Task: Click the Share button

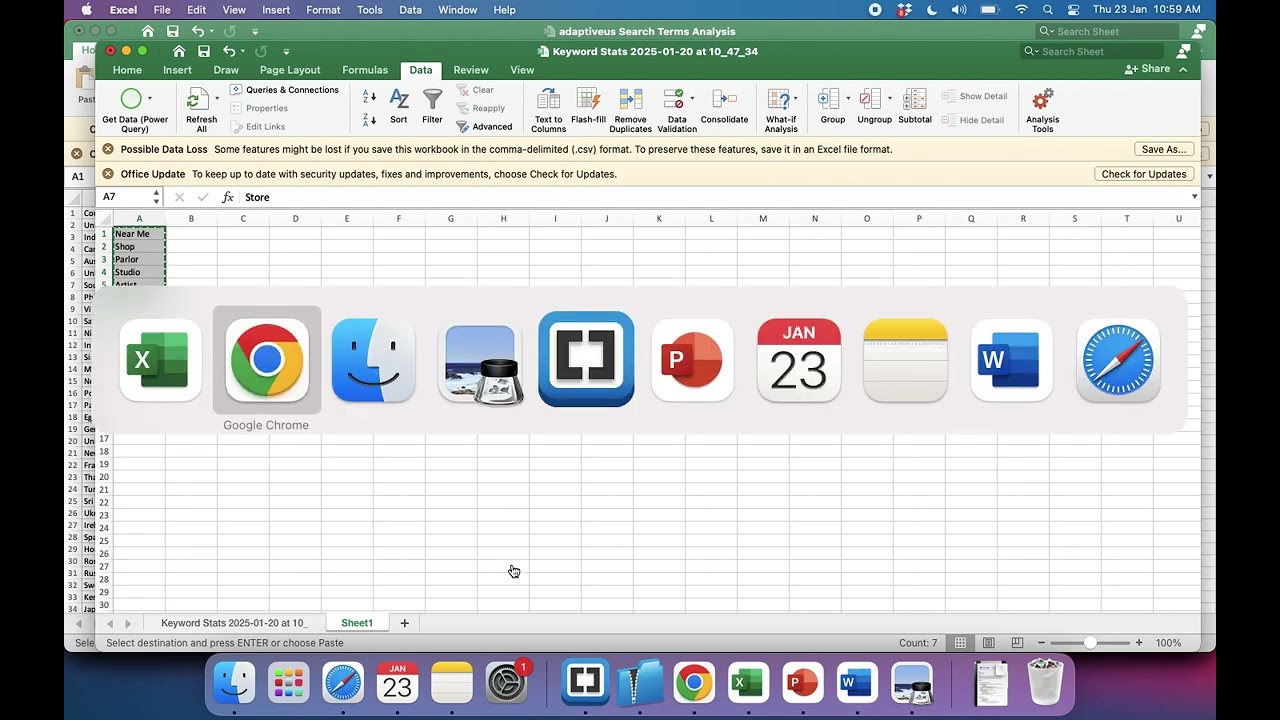Action: click(1147, 69)
